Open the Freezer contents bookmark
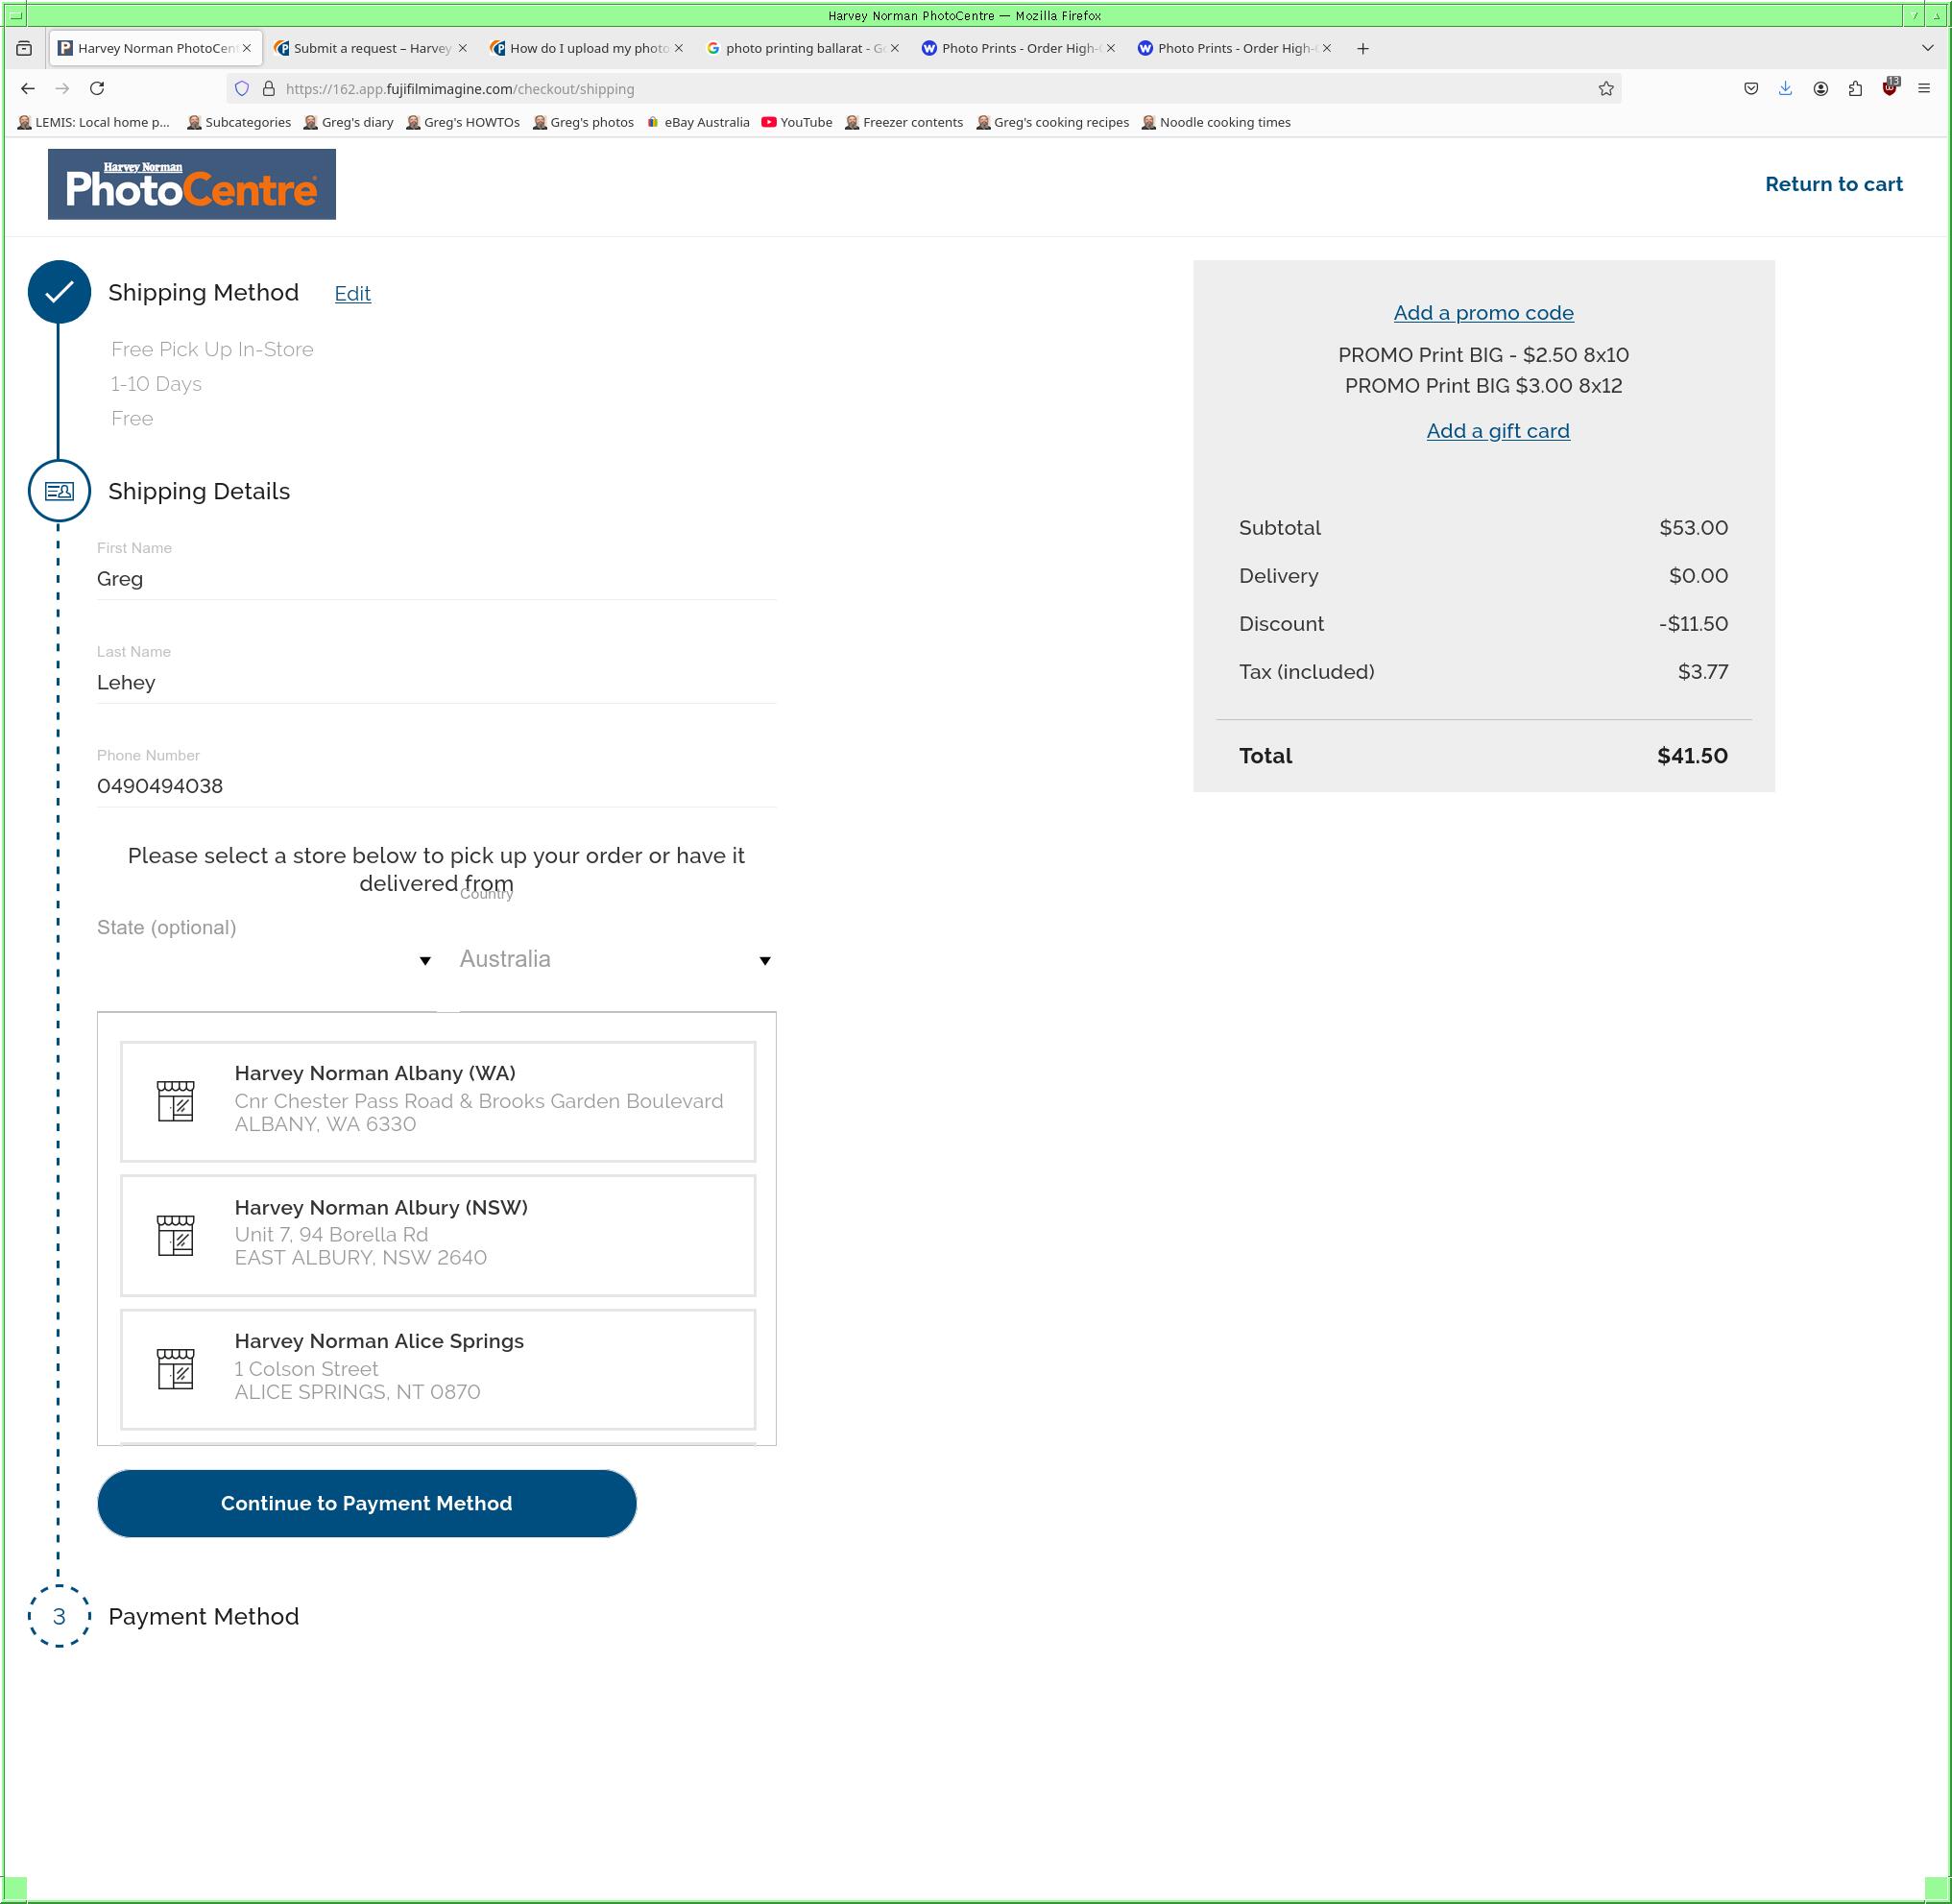This screenshot has height=1904, width=1952. tap(904, 122)
